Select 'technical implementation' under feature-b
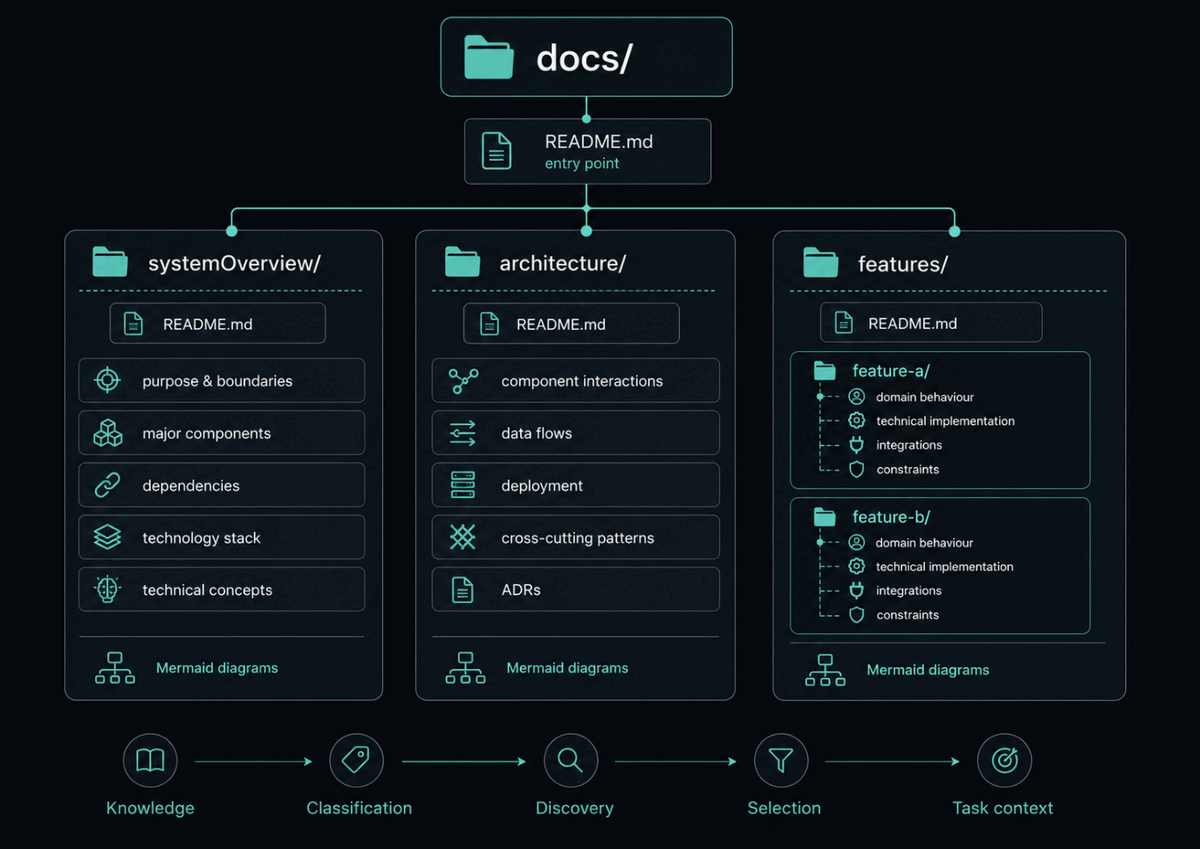 pyautogui.click(x=945, y=567)
